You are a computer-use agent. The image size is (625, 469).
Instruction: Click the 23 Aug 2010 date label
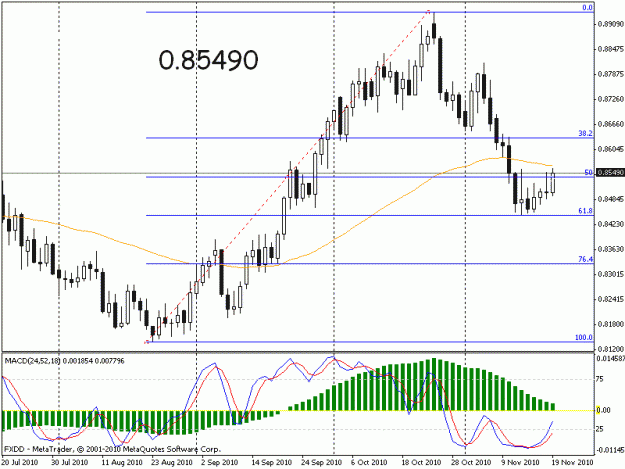(x=172, y=462)
